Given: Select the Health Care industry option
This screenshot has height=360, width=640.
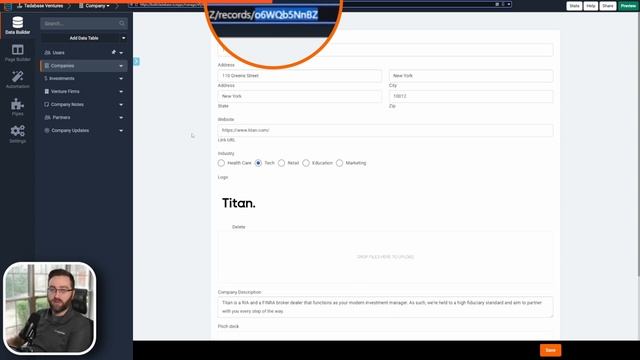Looking at the screenshot, I should click(221, 163).
